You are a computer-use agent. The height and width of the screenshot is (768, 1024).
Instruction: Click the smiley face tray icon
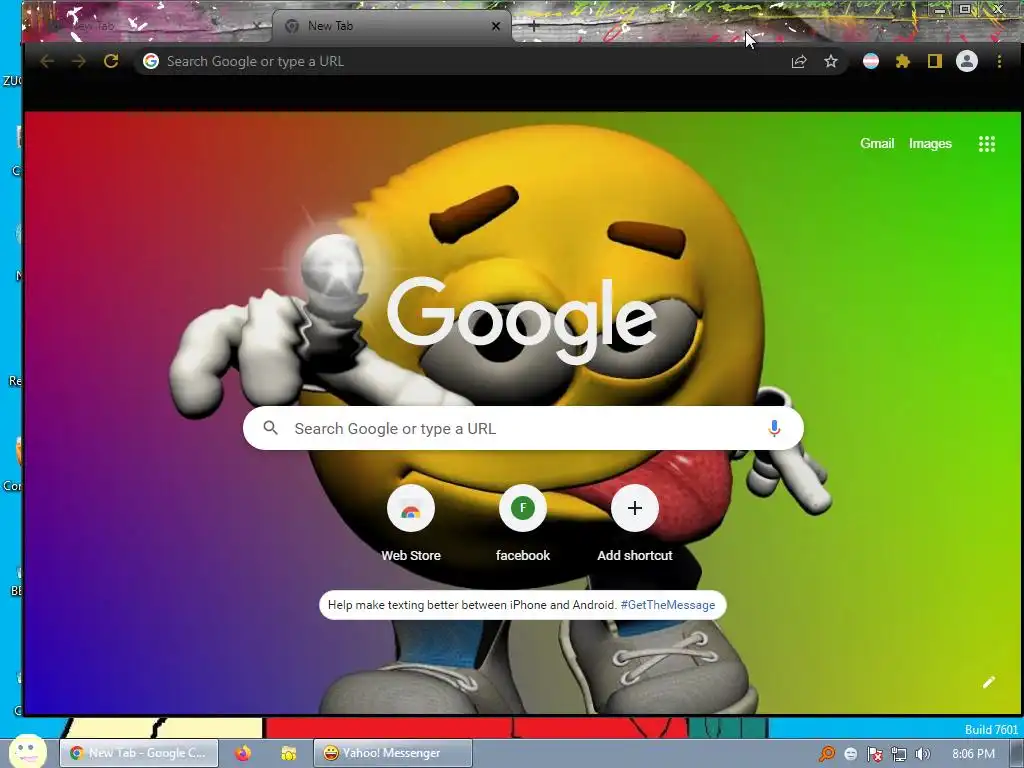pyautogui.click(x=850, y=754)
